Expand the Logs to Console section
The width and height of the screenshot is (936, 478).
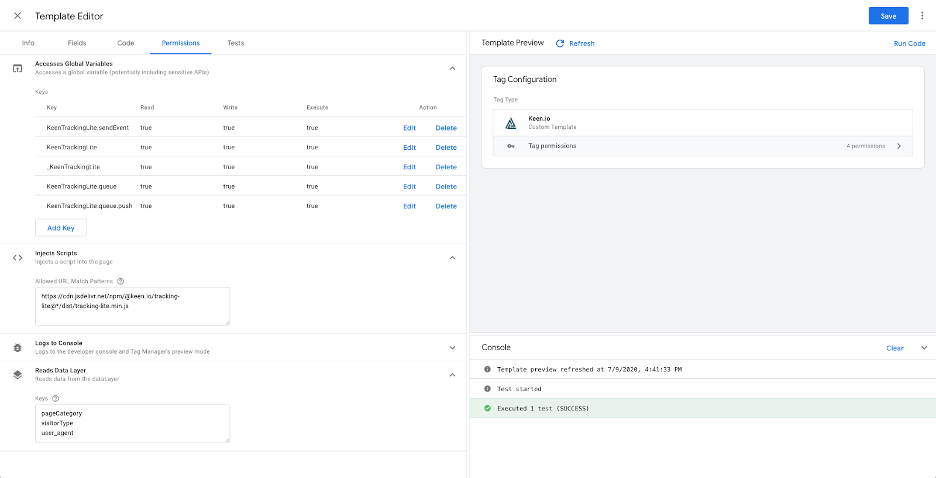tap(452, 347)
